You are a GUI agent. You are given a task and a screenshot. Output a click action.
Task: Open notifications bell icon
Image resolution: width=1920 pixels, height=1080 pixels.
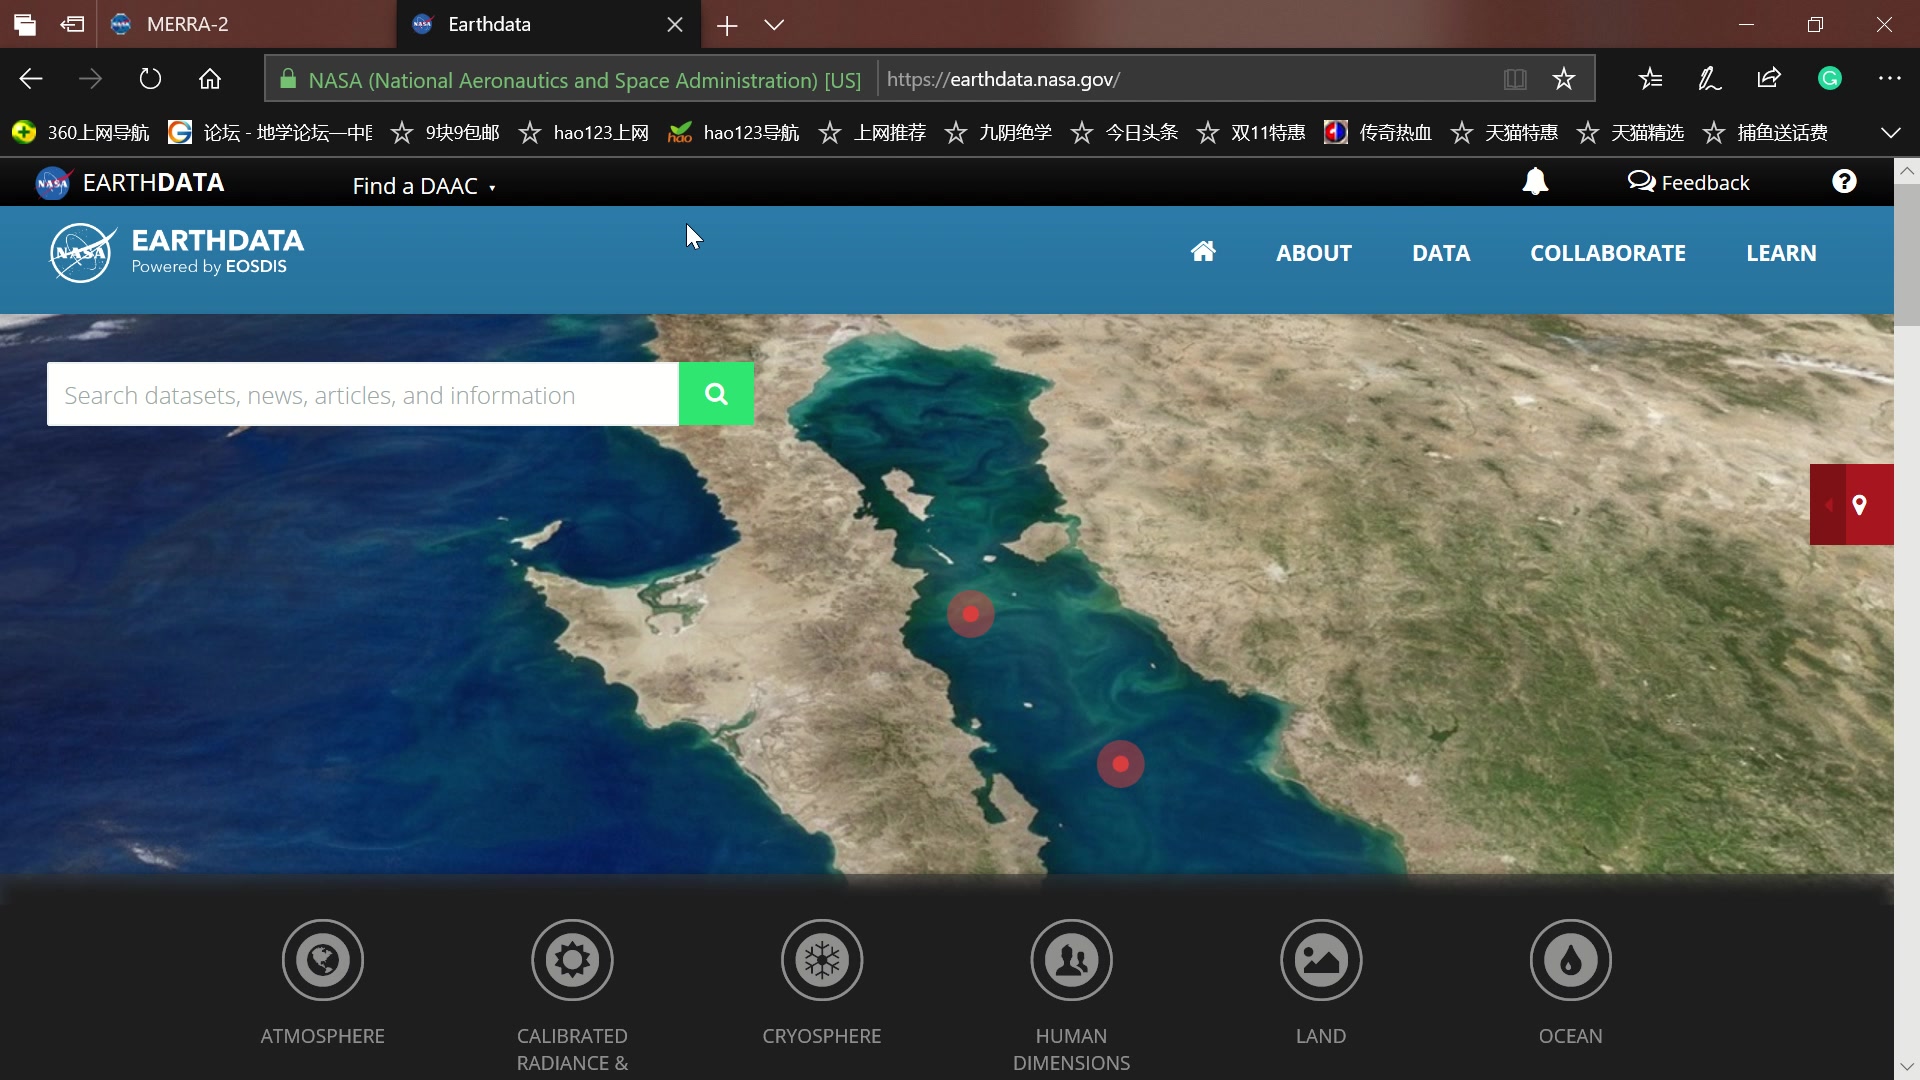[1535, 181]
